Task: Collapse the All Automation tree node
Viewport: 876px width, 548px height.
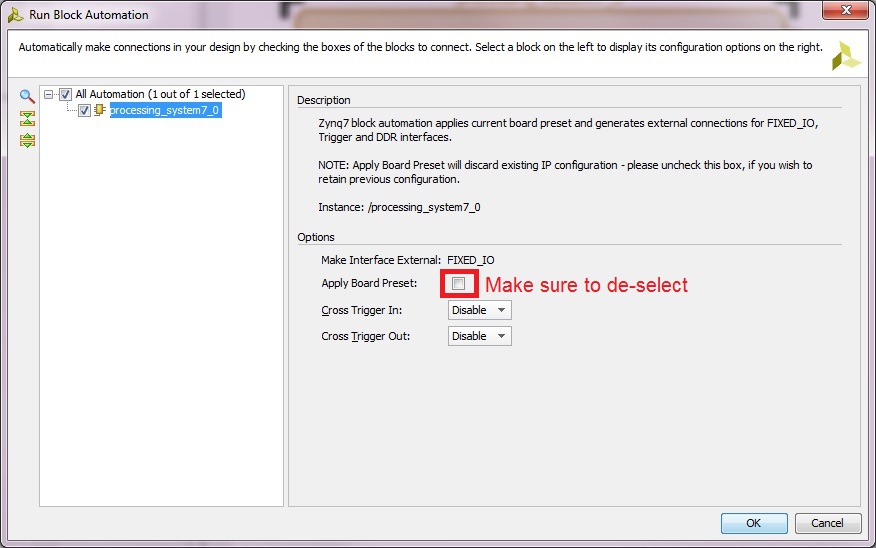Action: (x=49, y=94)
